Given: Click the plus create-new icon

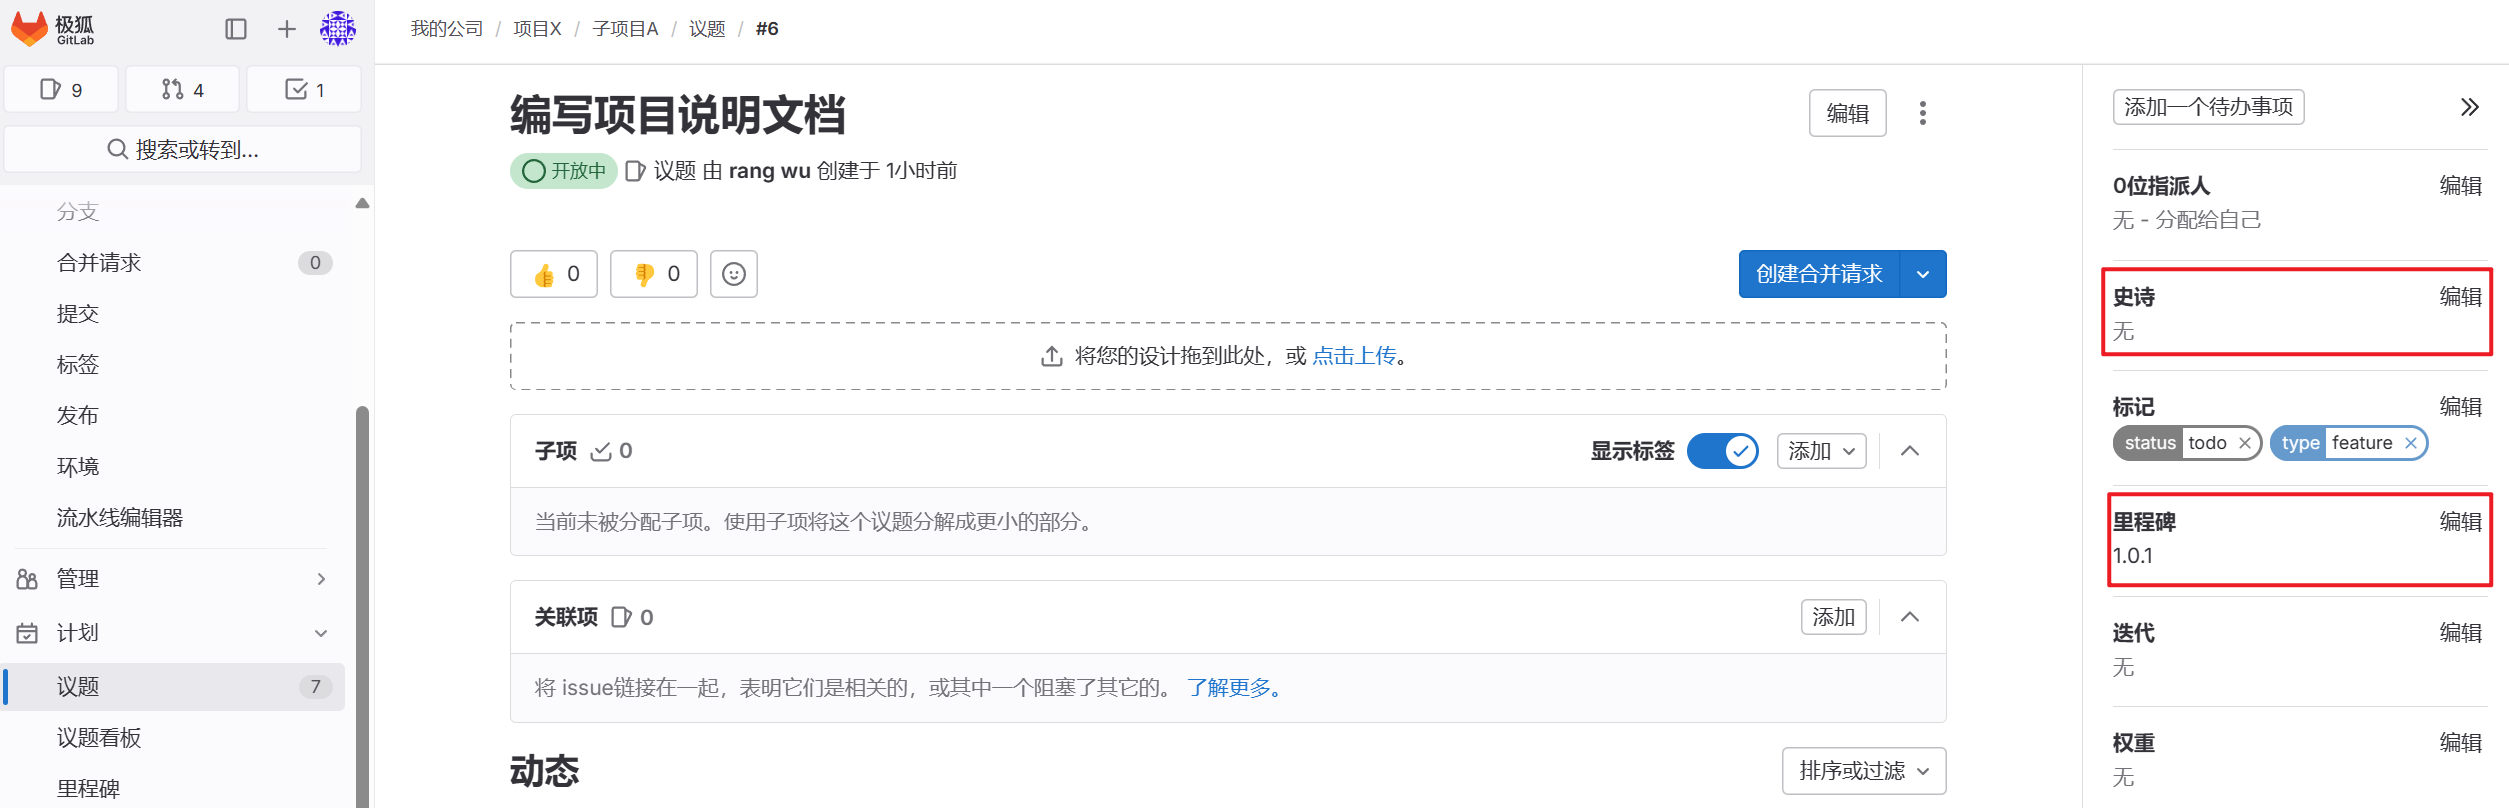Looking at the screenshot, I should (287, 29).
